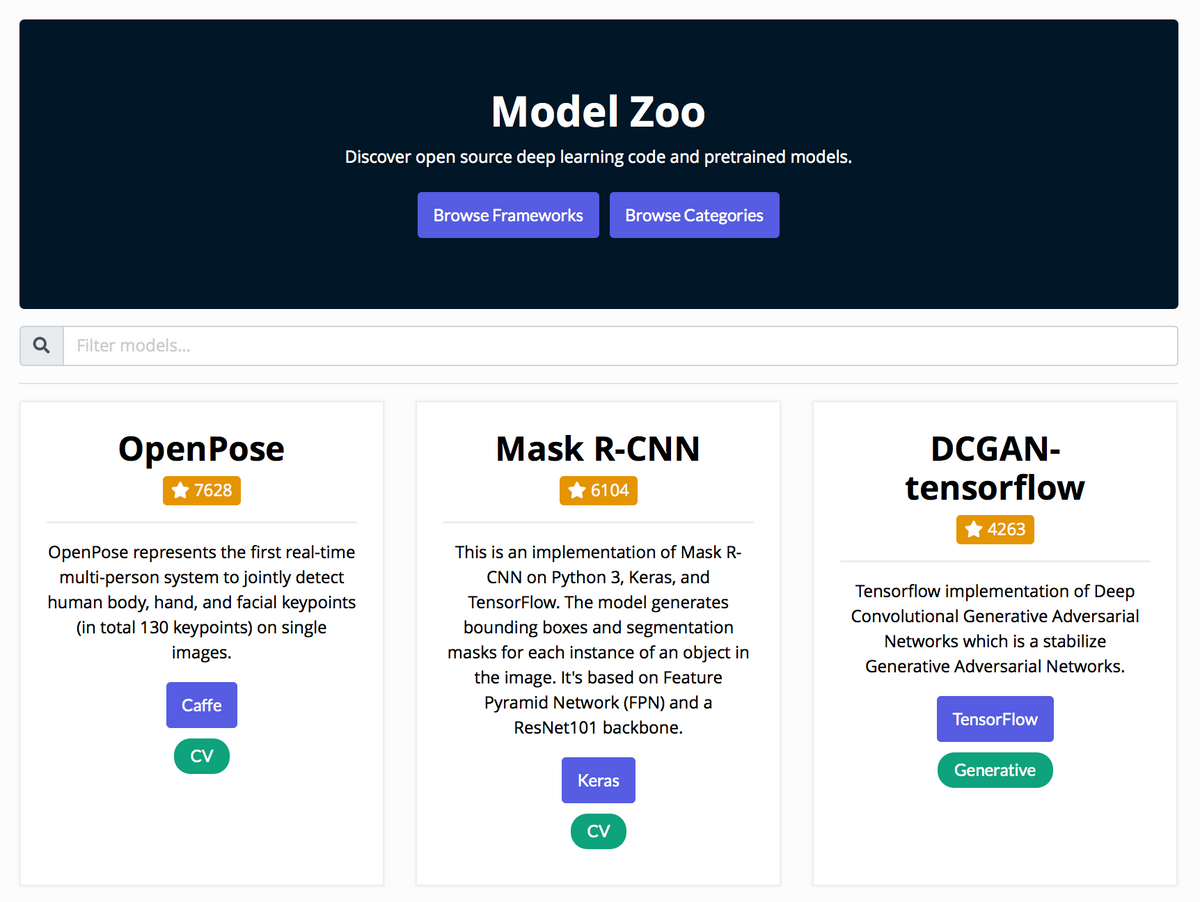Click the Mask R-CNN description text
1200x902 pixels.
point(598,640)
